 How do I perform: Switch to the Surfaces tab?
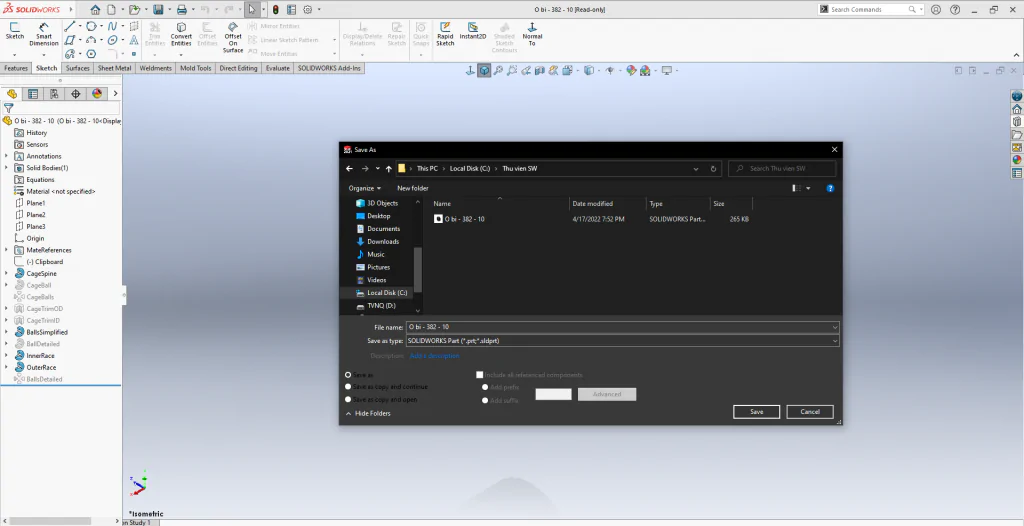78,68
